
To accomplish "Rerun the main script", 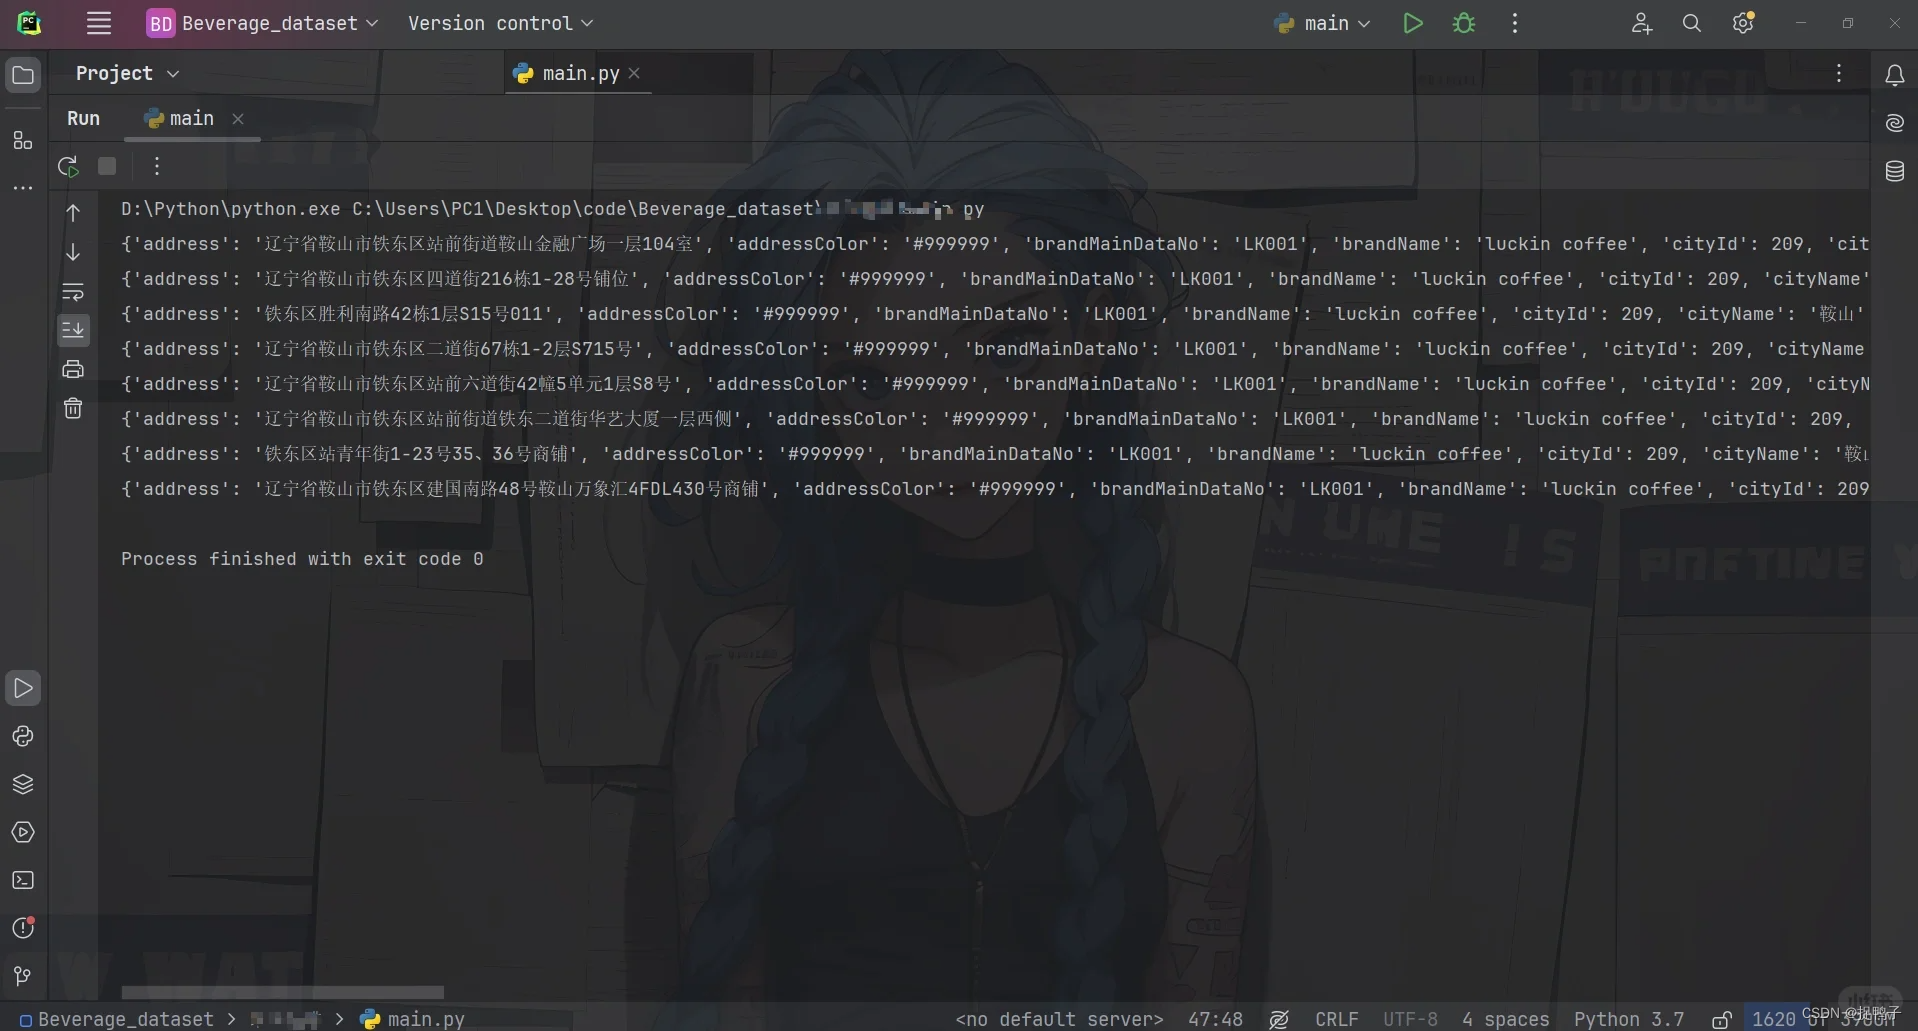I will click(68, 166).
